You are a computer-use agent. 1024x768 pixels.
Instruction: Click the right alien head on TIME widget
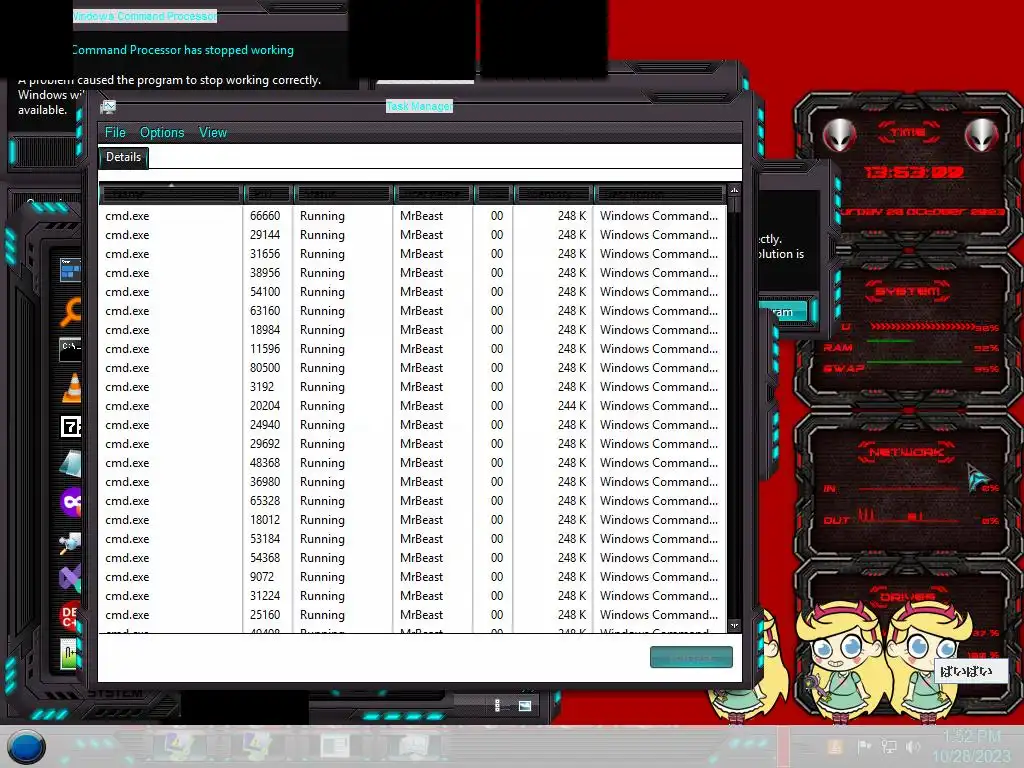(x=982, y=135)
